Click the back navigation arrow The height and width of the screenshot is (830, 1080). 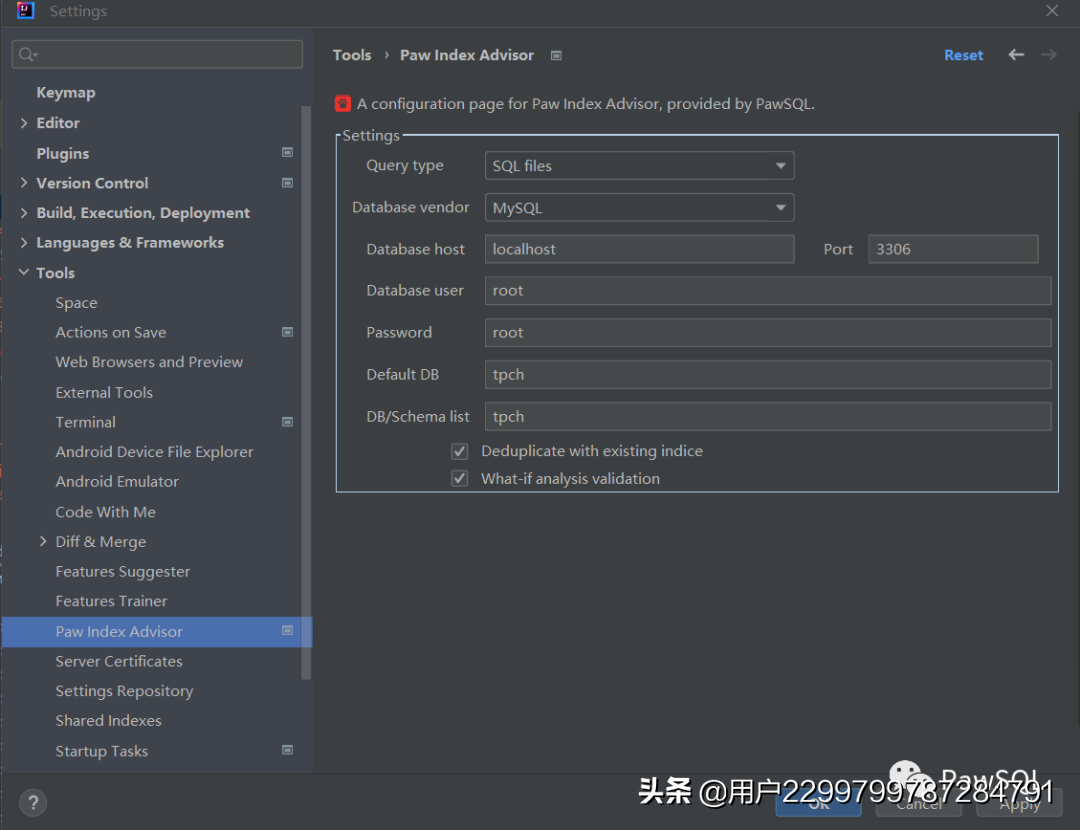coord(1016,55)
